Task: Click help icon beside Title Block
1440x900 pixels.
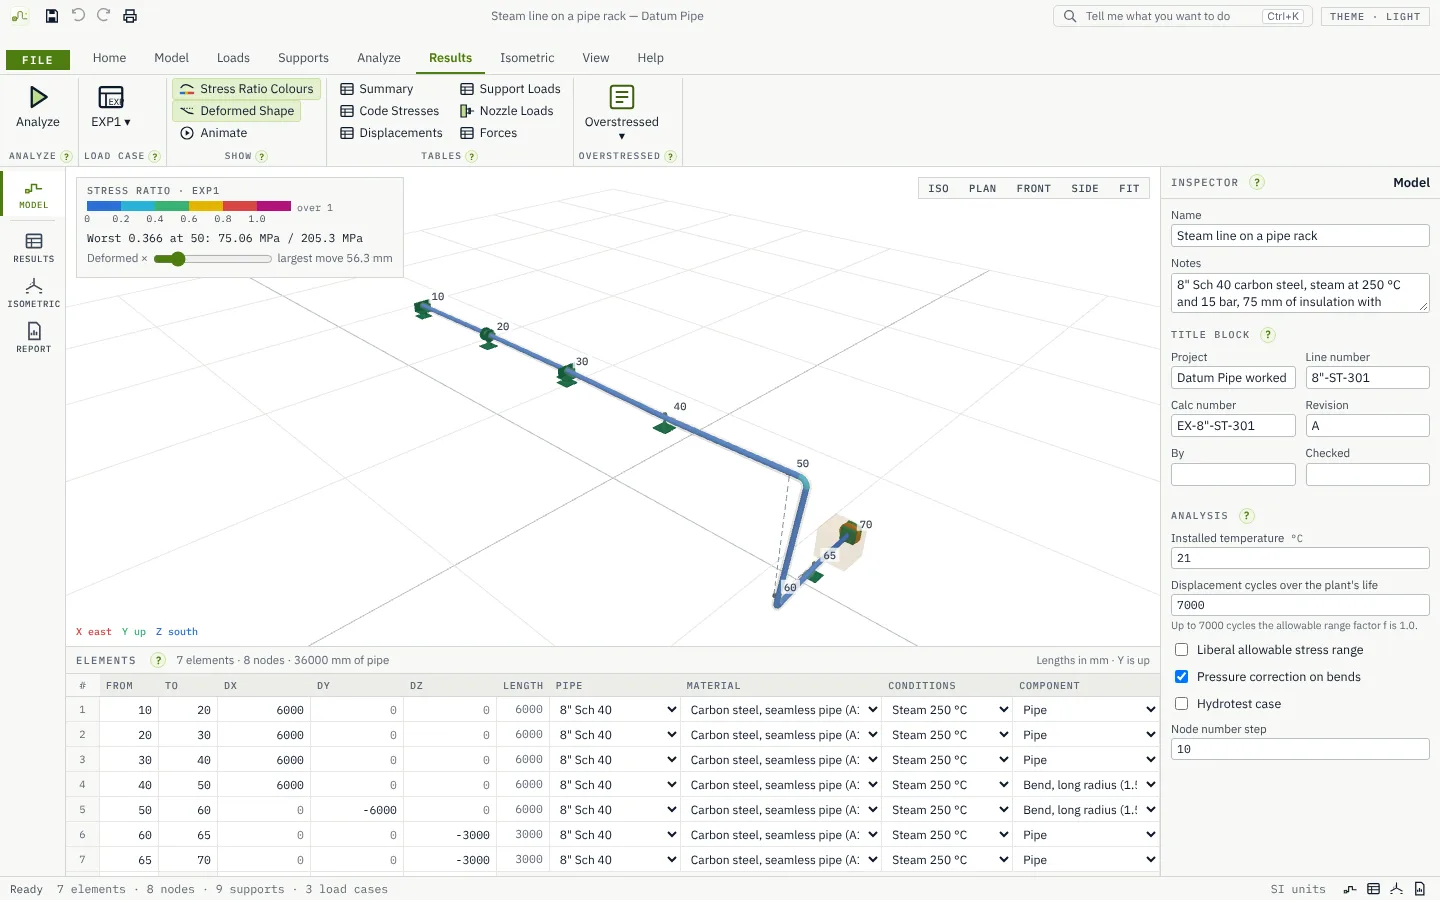Action: click(x=1268, y=334)
